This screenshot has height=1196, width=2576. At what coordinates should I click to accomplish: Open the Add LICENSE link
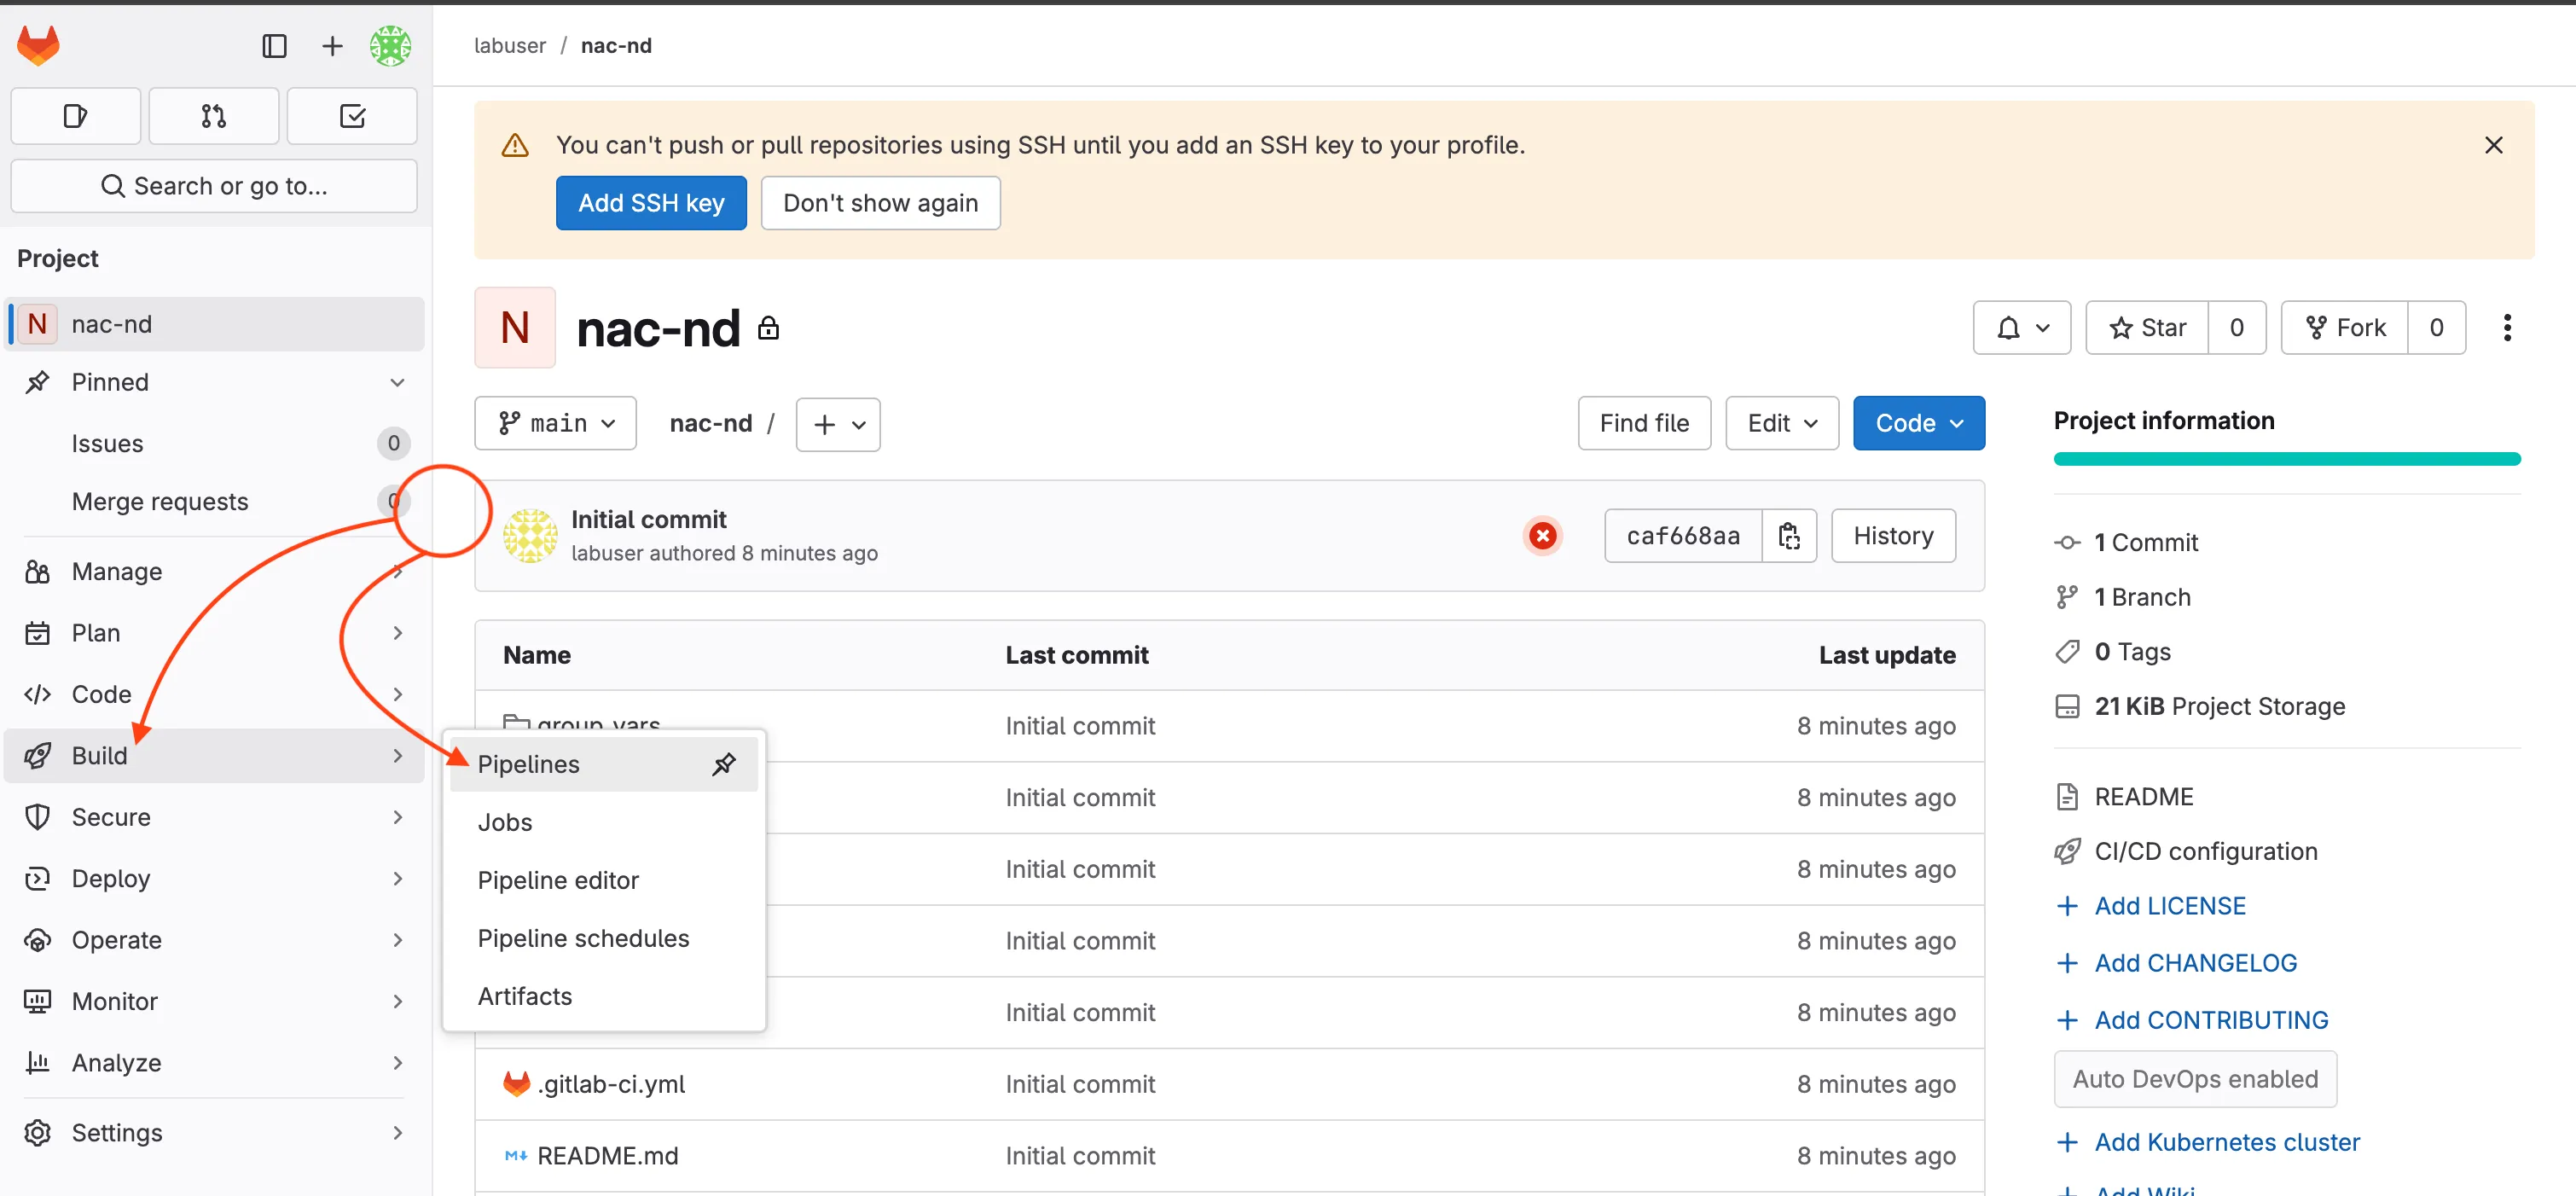(2170, 905)
